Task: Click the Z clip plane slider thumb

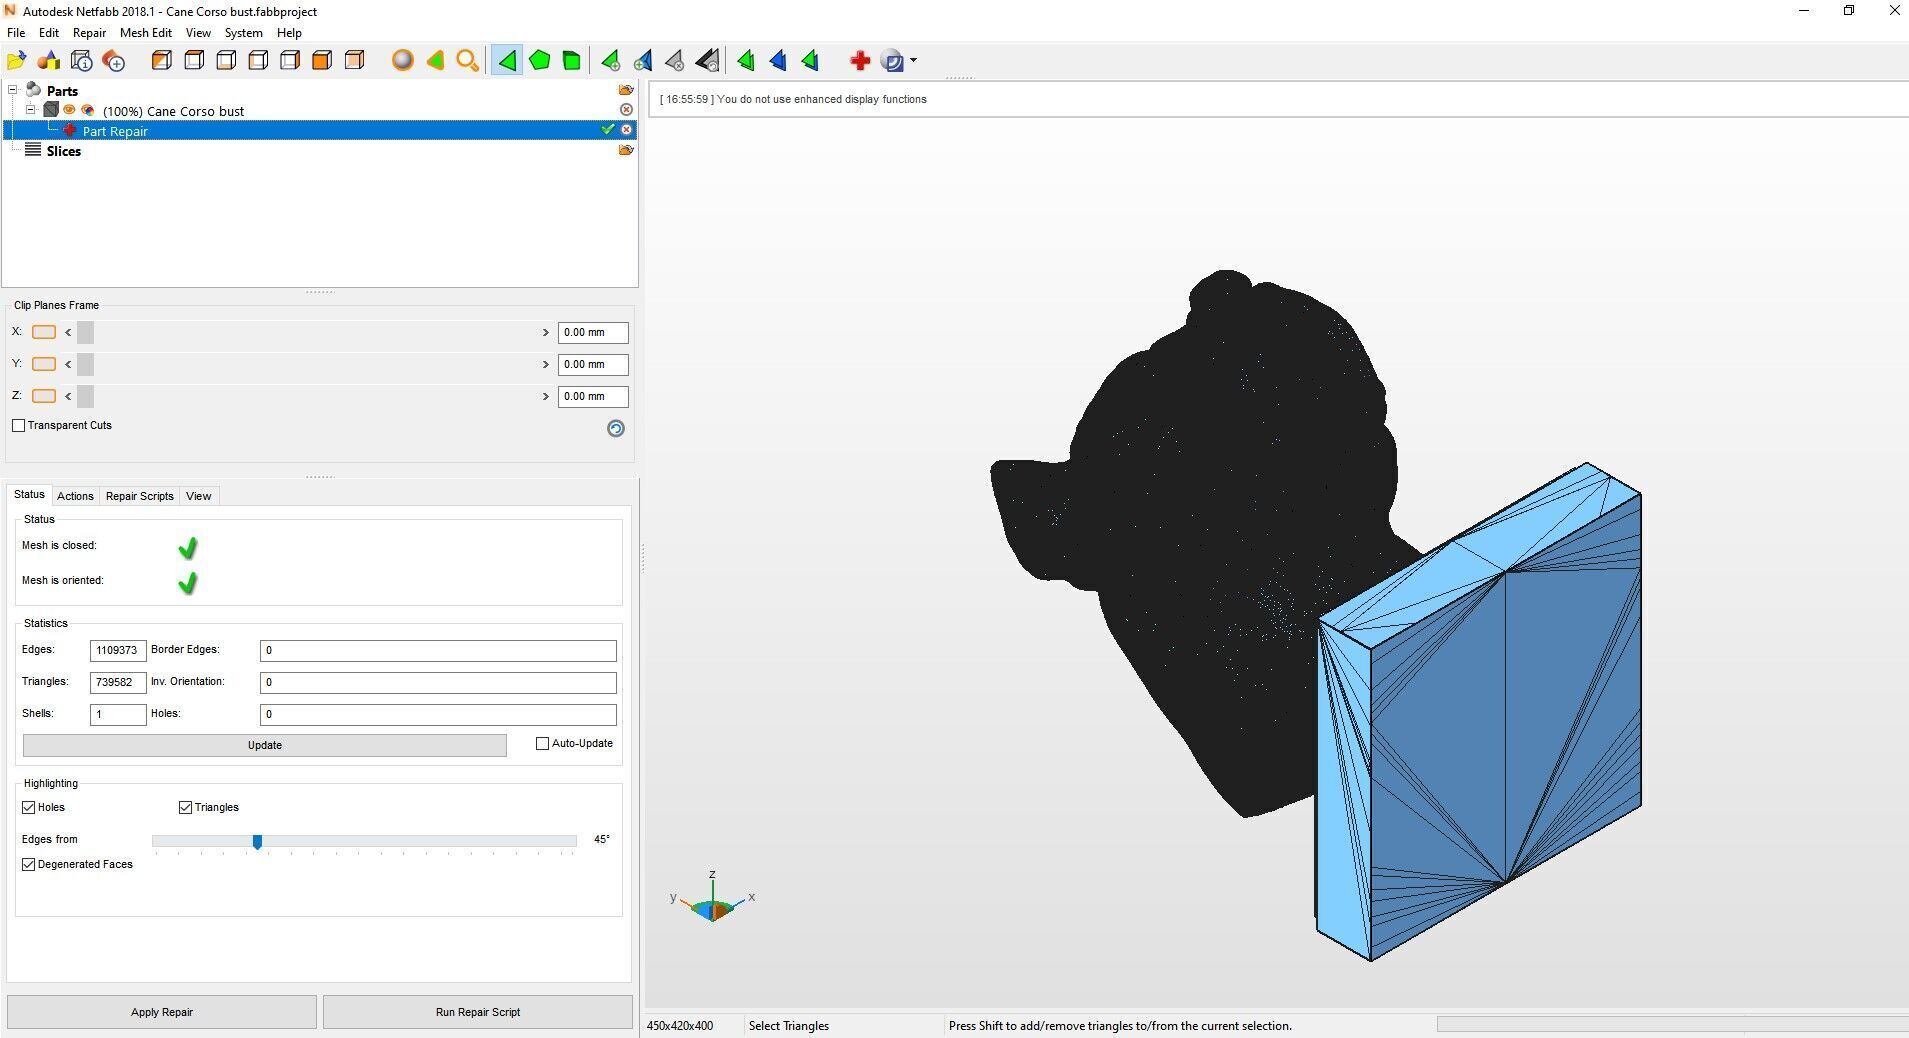Action: pos(85,396)
